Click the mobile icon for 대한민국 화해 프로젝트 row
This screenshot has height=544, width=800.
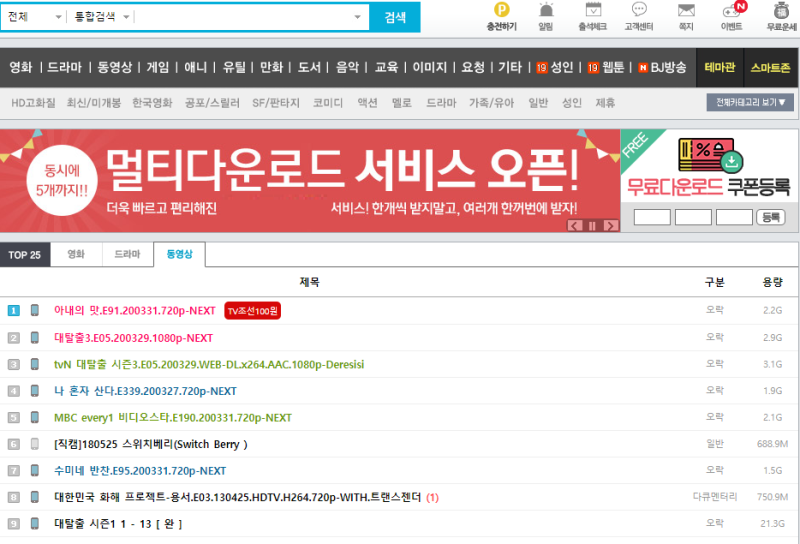(35, 497)
